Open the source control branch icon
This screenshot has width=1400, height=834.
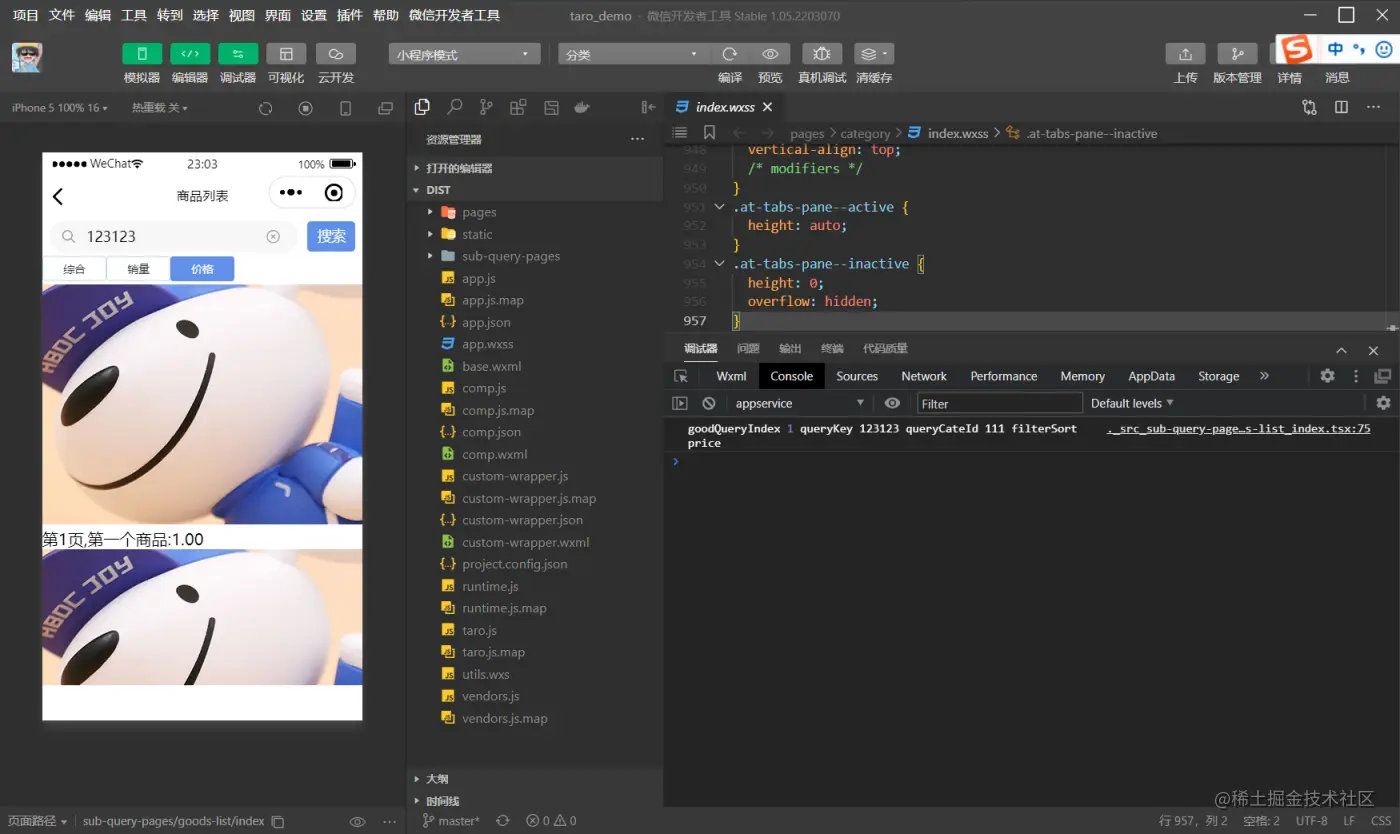486,107
